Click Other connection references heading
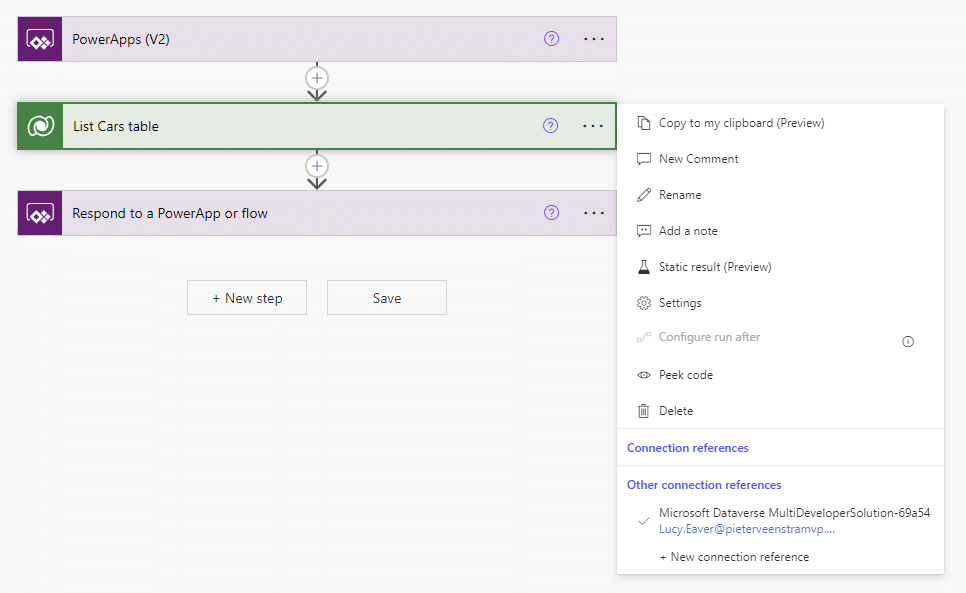Image resolution: width=966 pixels, height=593 pixels. pyautogui.click(x=704, y=485)
